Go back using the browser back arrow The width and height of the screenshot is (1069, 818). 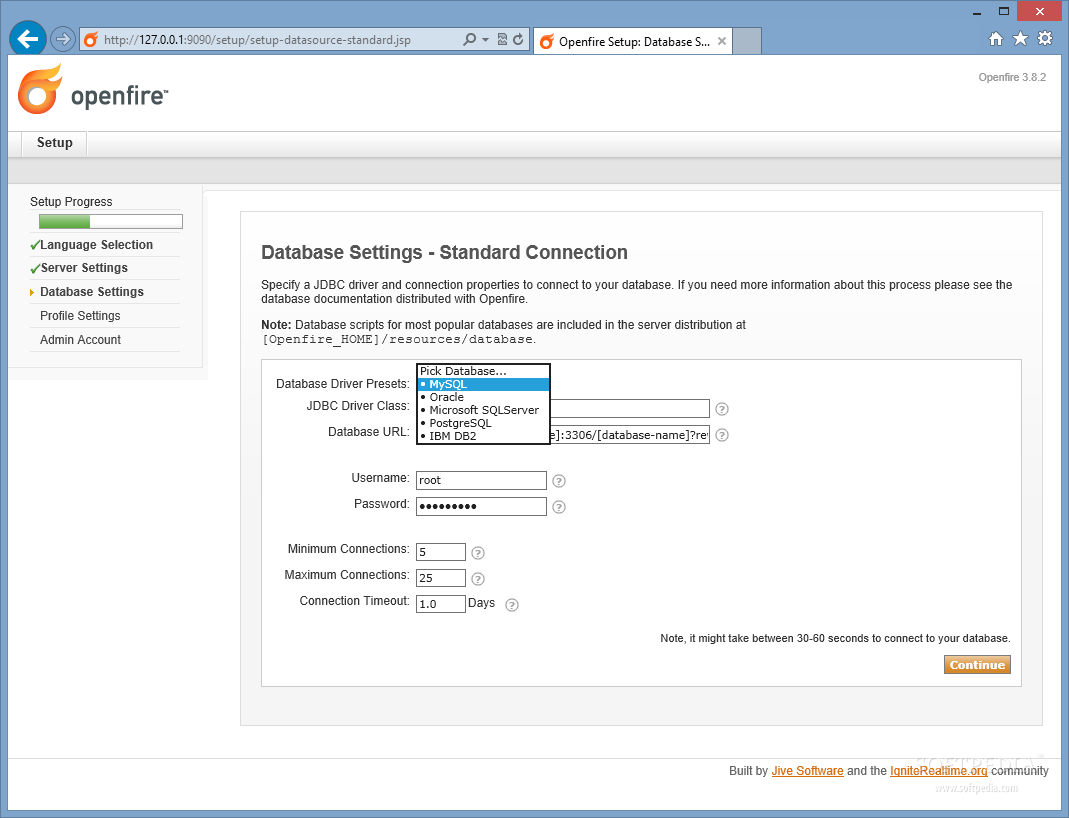(x=28, y=39)
